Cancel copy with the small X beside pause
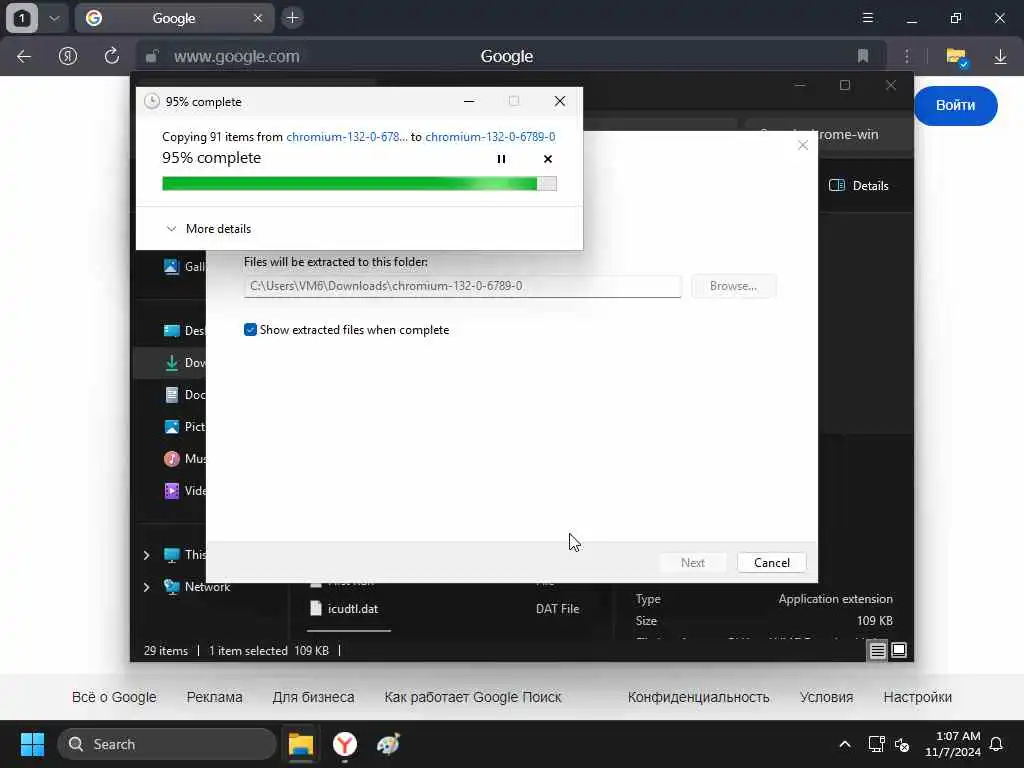The image size is (1024, 768). tap(547, 159)
